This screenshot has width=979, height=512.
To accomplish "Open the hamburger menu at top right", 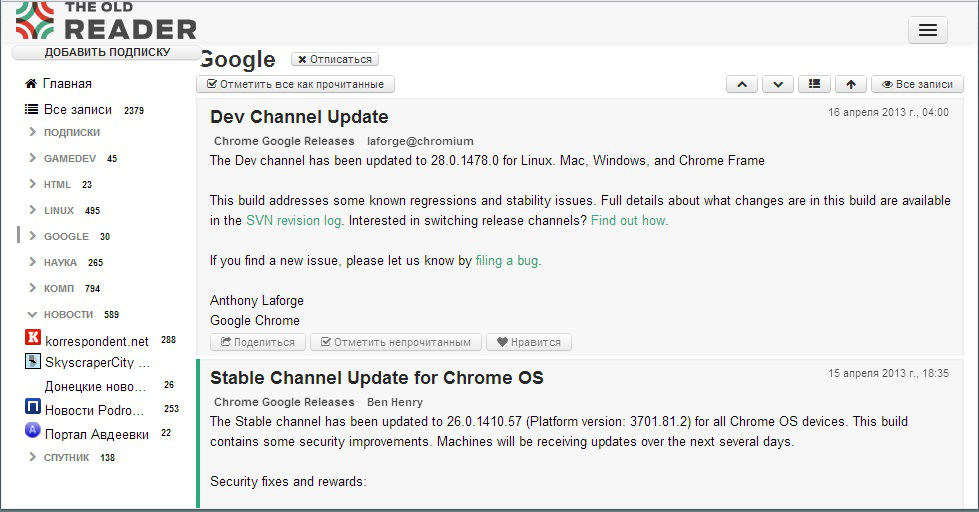I will point(927,30).
